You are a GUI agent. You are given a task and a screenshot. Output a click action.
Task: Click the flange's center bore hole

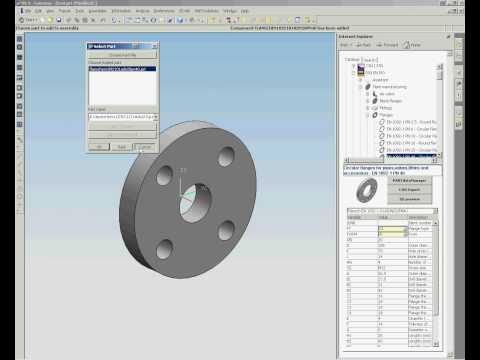point(195,202)
